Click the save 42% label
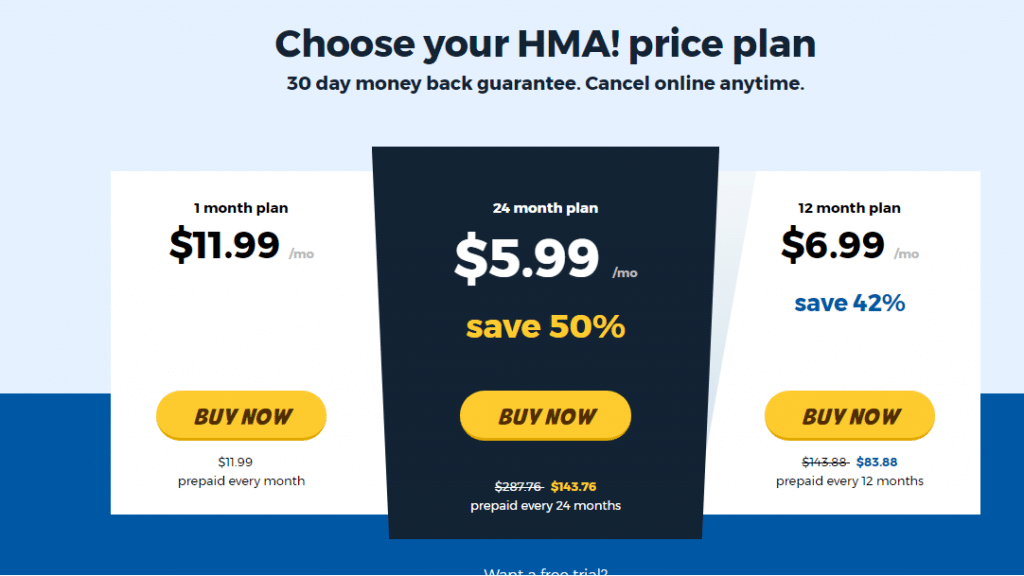 click(850, 303)
